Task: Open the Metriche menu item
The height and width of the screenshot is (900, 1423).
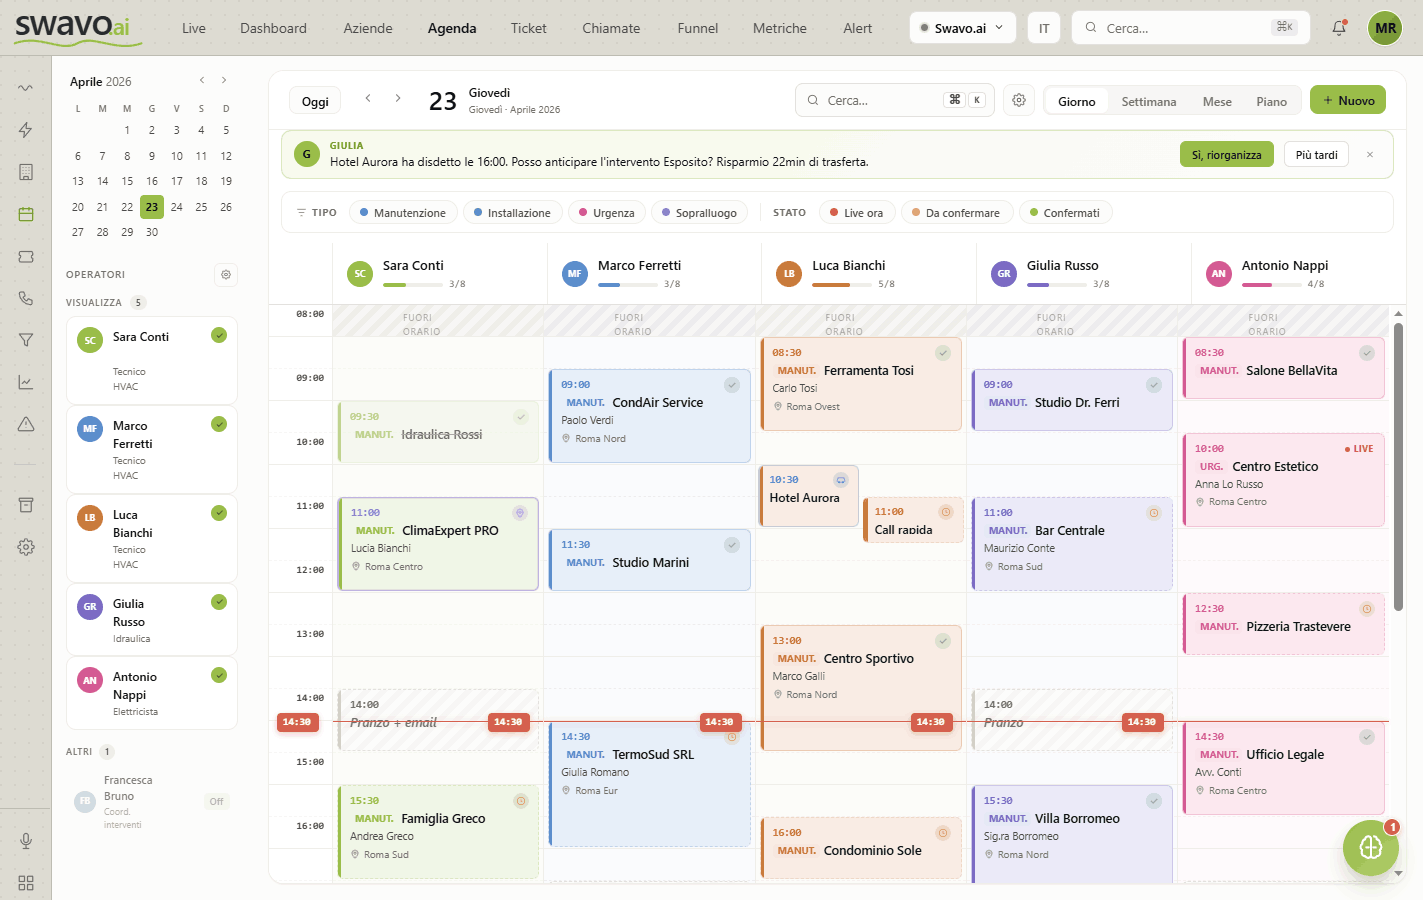Action: (x=779, y=28)
